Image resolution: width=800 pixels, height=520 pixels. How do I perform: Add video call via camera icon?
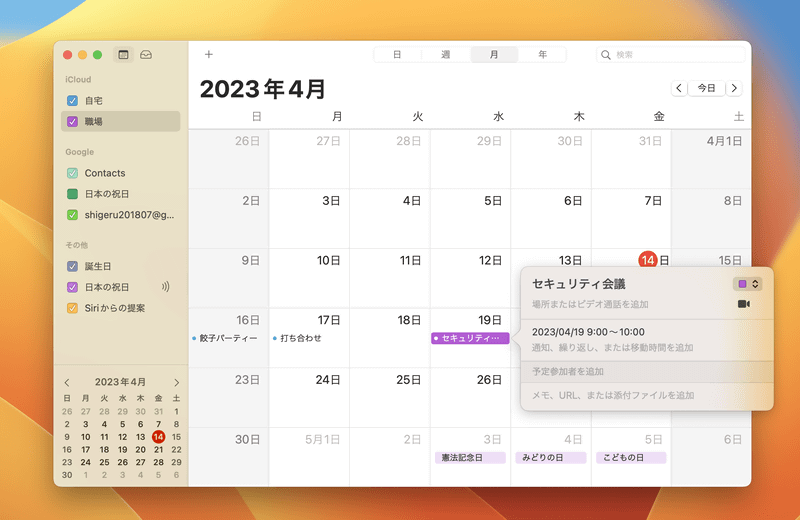(x=744, y=304)
